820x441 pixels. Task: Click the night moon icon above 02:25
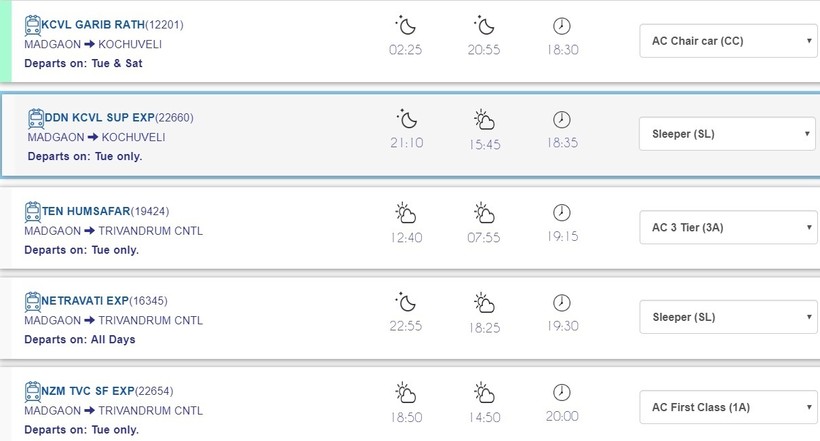tap(404, 24)
